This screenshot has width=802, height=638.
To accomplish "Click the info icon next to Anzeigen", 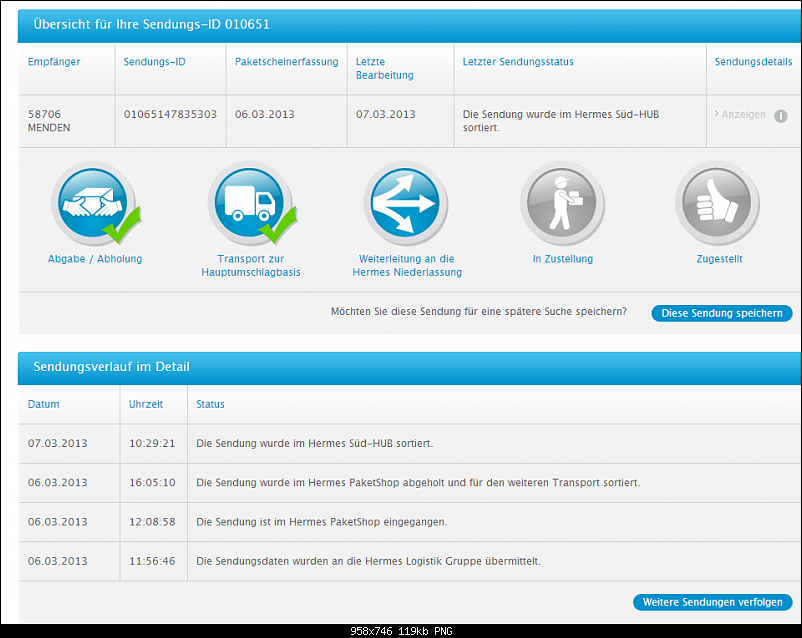I will [781, 116].
